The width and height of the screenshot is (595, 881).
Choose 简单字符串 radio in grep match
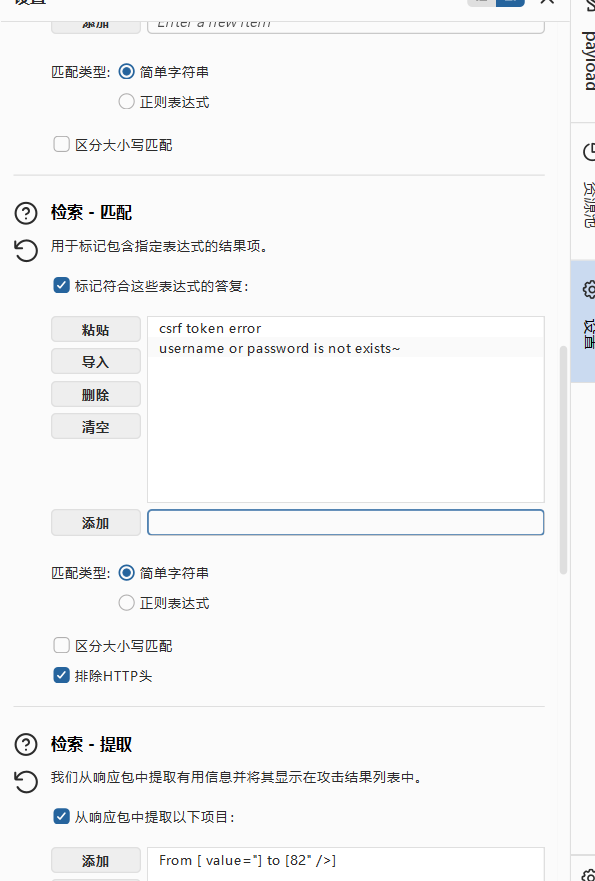tap(126, 573)
